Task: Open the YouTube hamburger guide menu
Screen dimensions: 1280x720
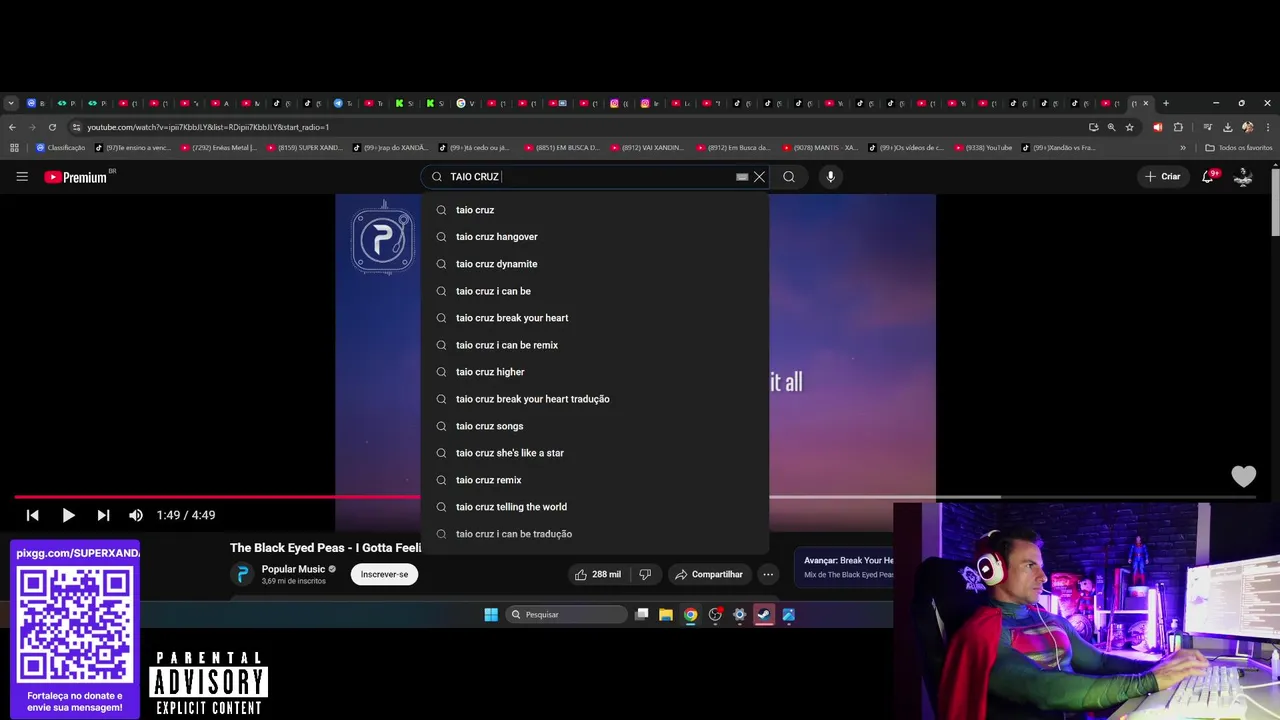Action: click(x=22, y=177)
